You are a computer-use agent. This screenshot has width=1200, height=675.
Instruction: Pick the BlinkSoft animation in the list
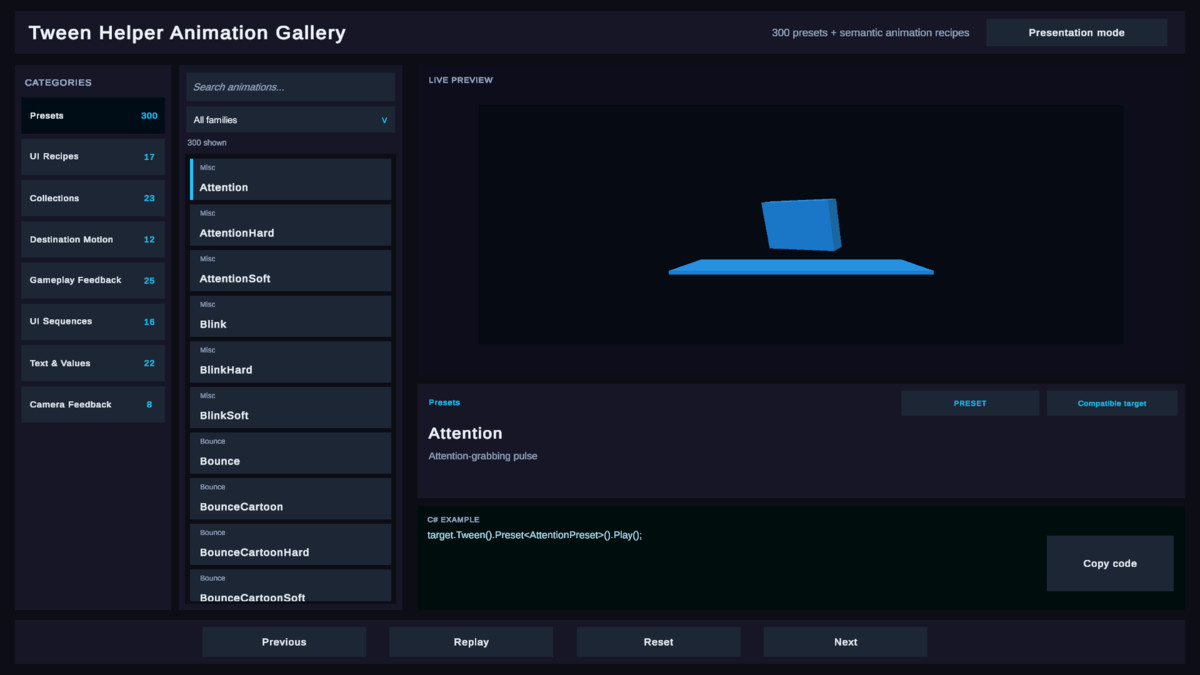pyautogui.click(x=290, y=408)
